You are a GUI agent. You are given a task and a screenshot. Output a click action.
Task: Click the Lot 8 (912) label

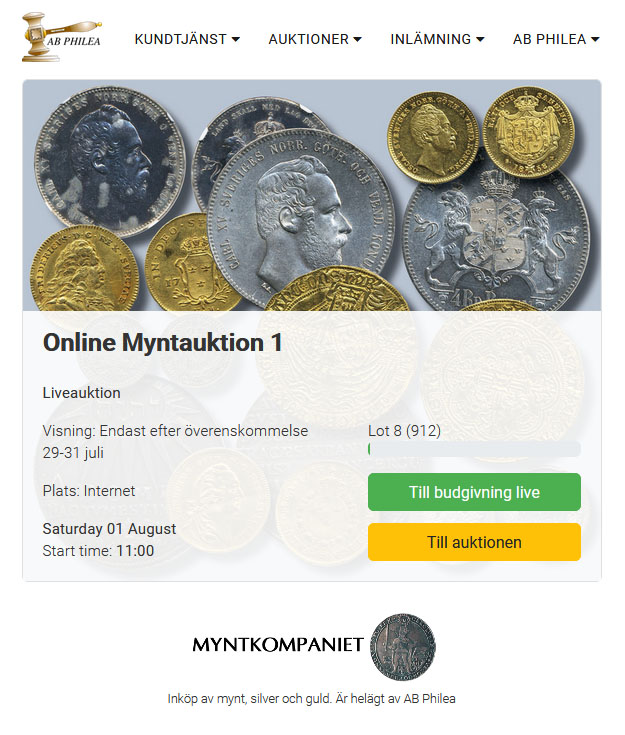[404, 430]
